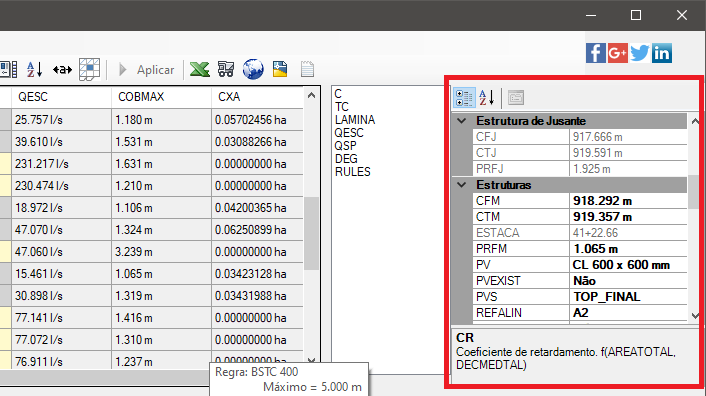Screen dimensions: 706x396
Task: Click the 1.416 m cell
Action: (x=161, y=318)
